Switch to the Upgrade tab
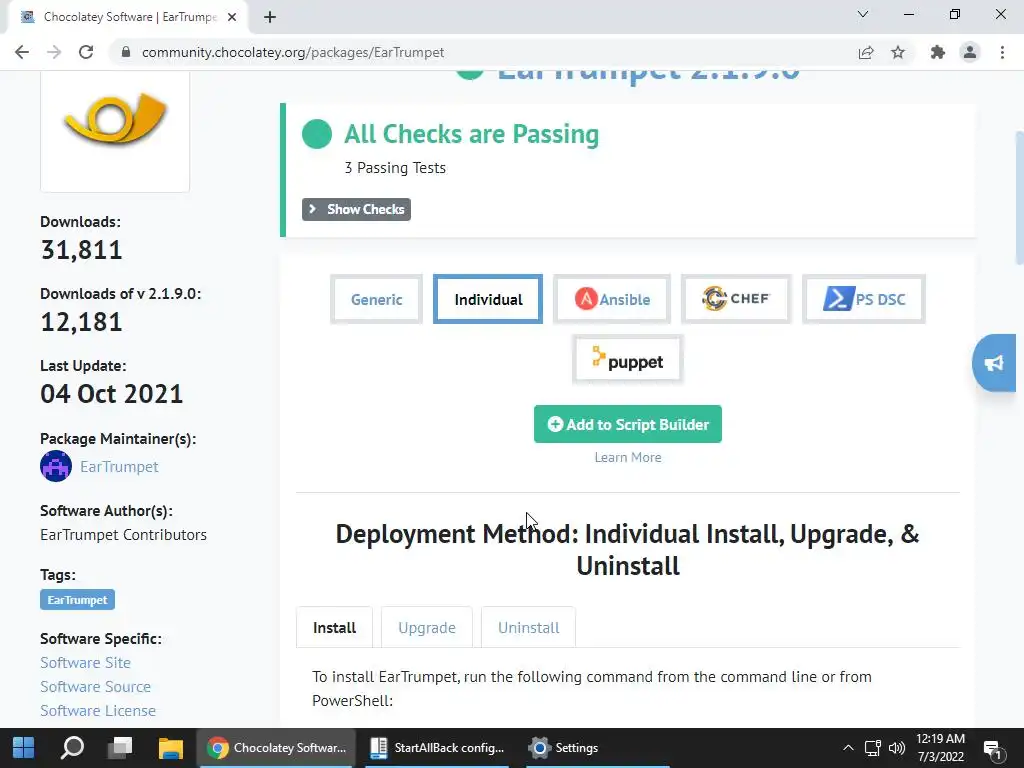 (x=426, y=628)
